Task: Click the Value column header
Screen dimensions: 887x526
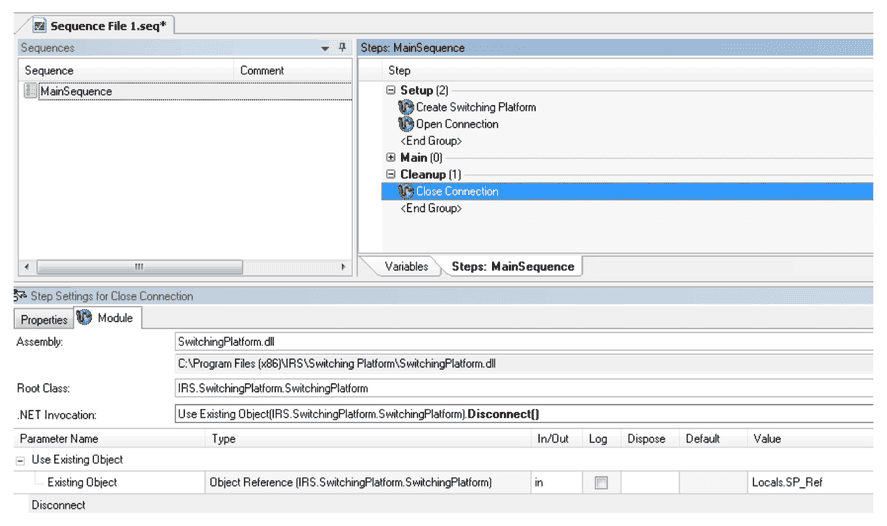Action: pos(810,439)
